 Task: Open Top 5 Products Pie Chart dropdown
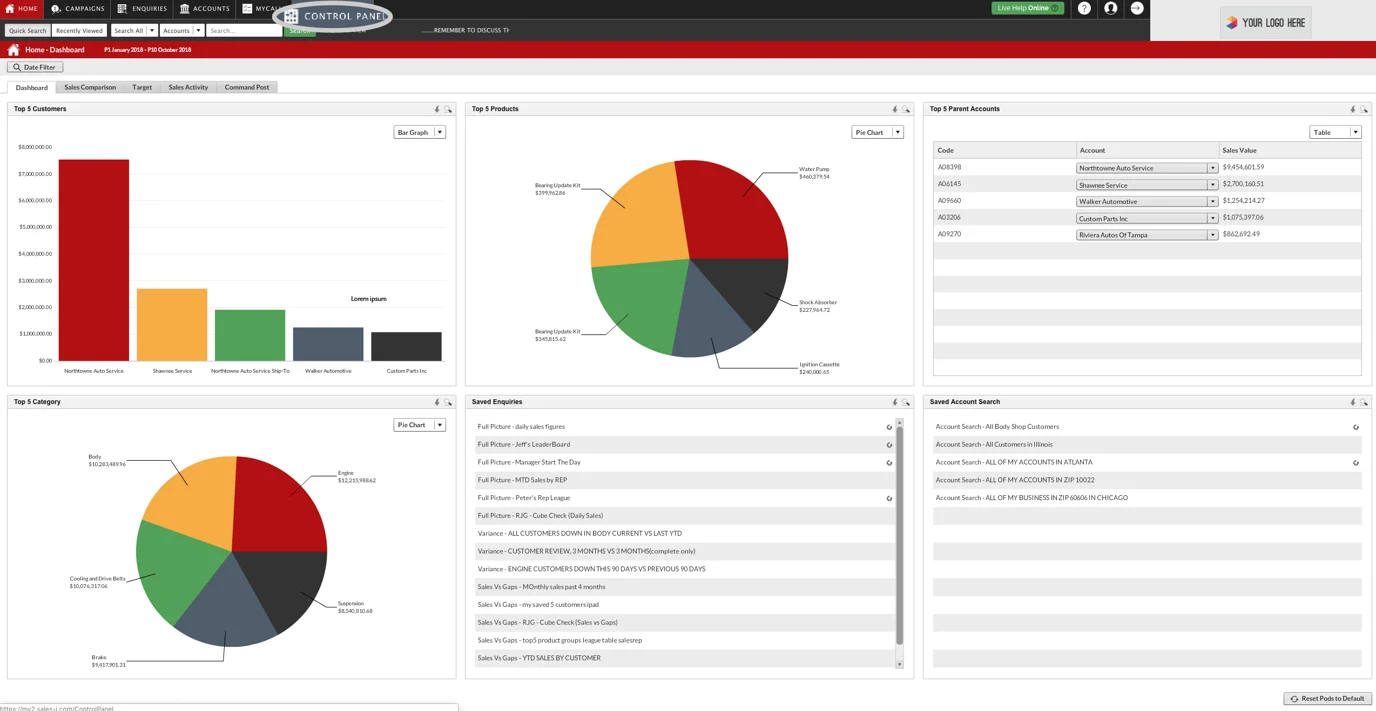[878, 132]
